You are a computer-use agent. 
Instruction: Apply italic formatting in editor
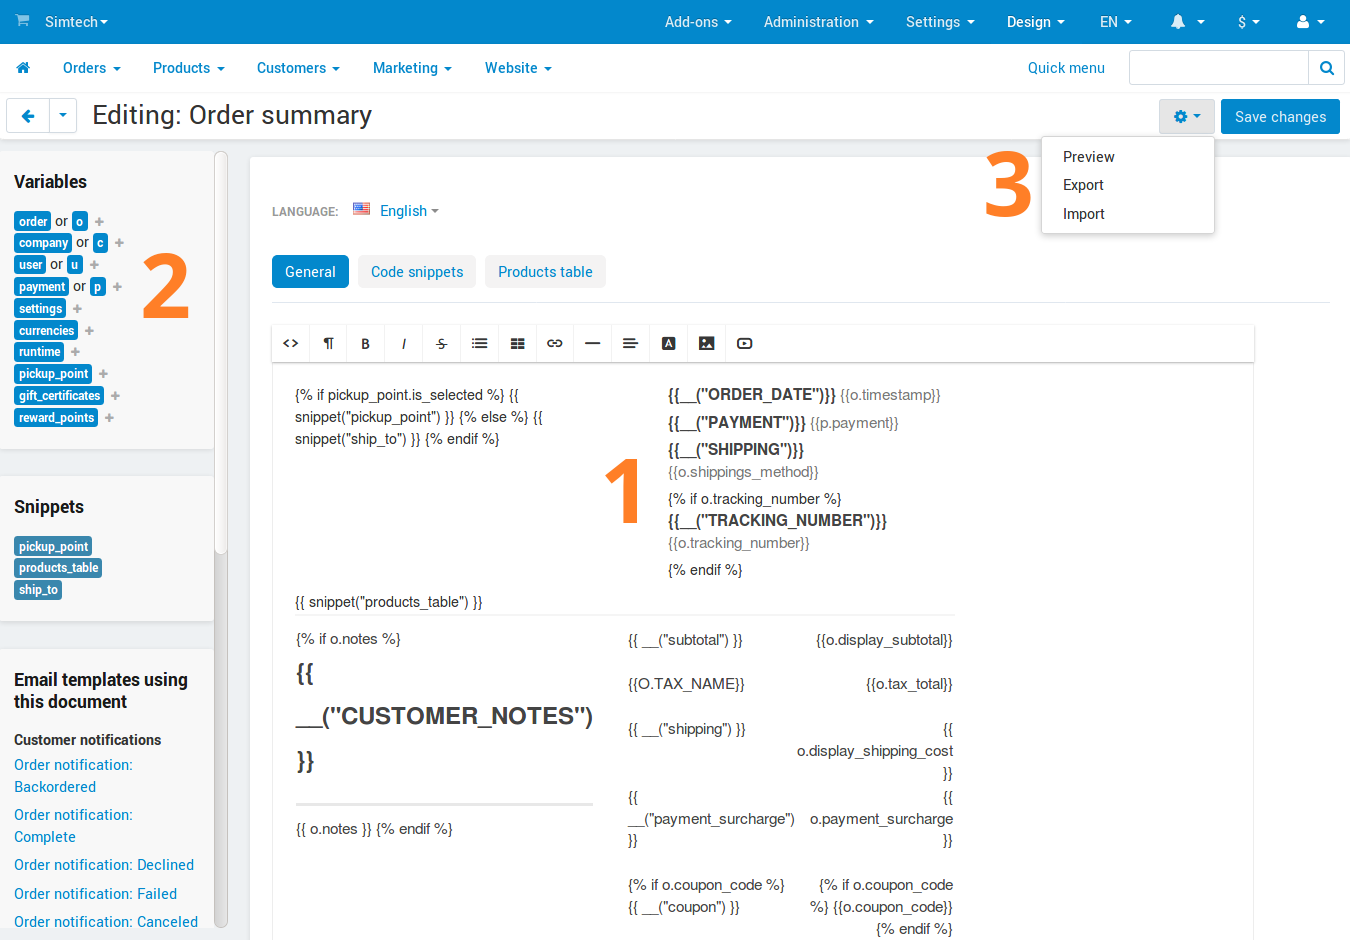[404, 343]
